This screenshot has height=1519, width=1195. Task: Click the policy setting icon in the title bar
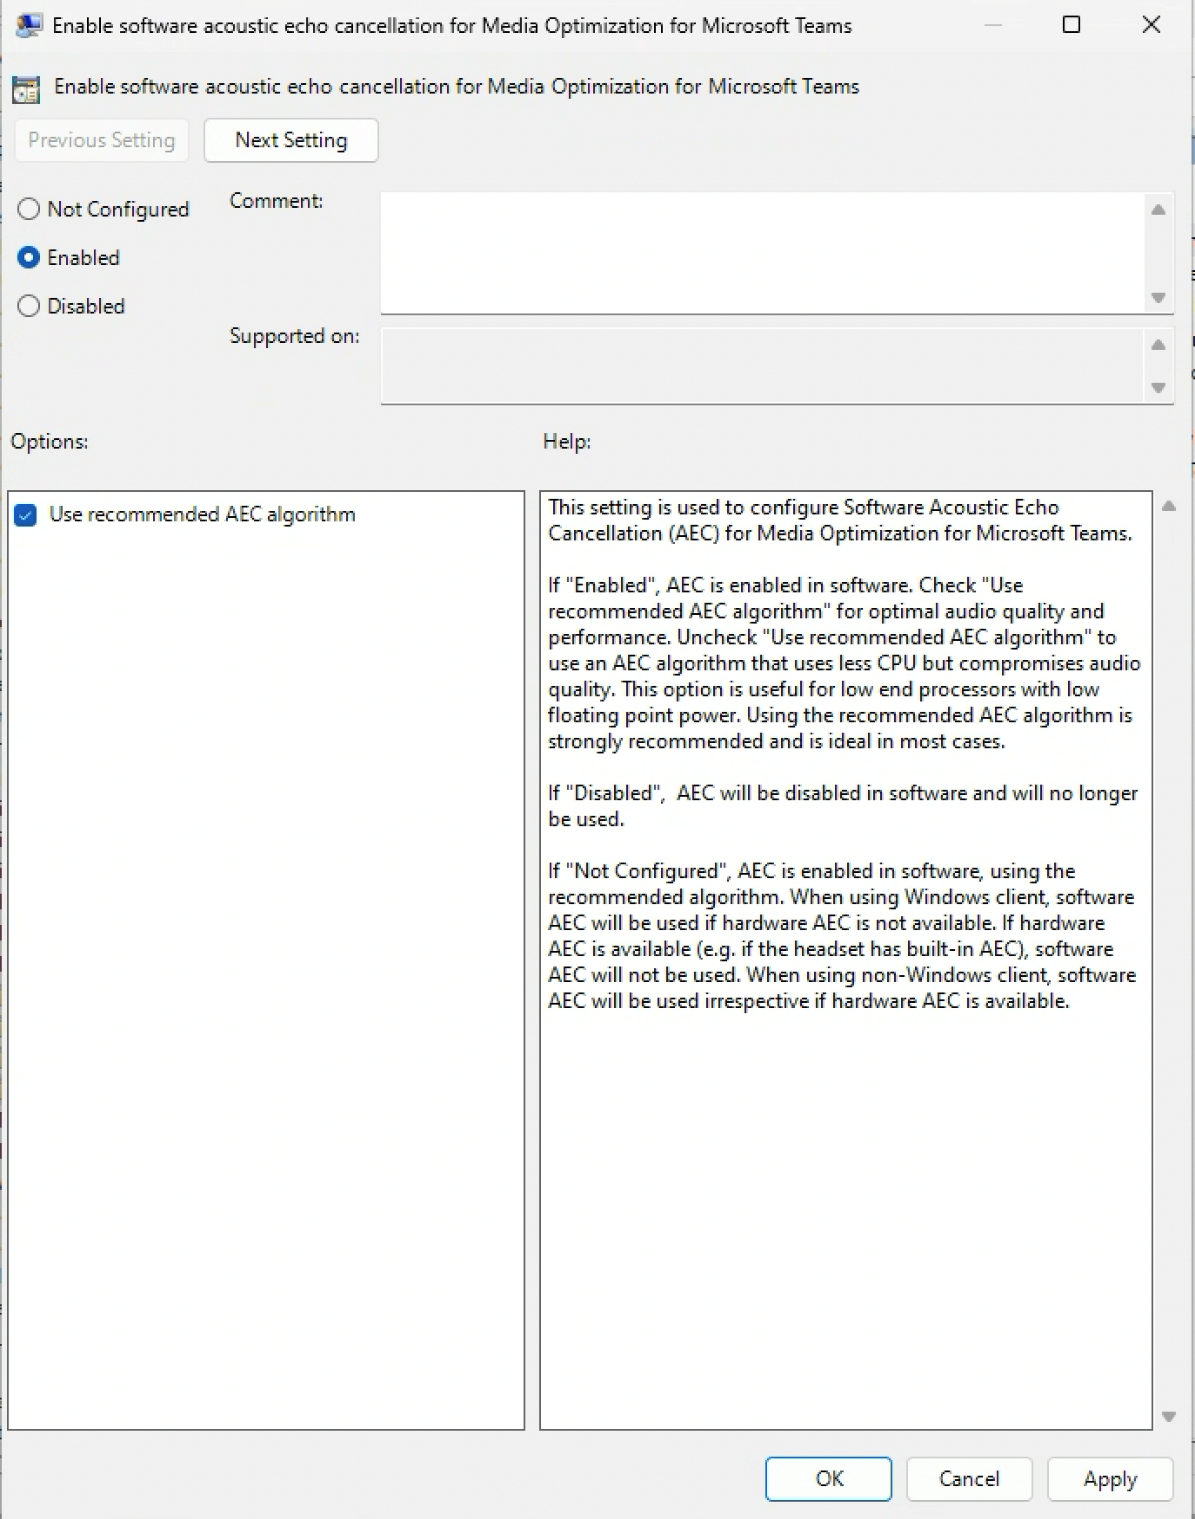coord(30,24)
